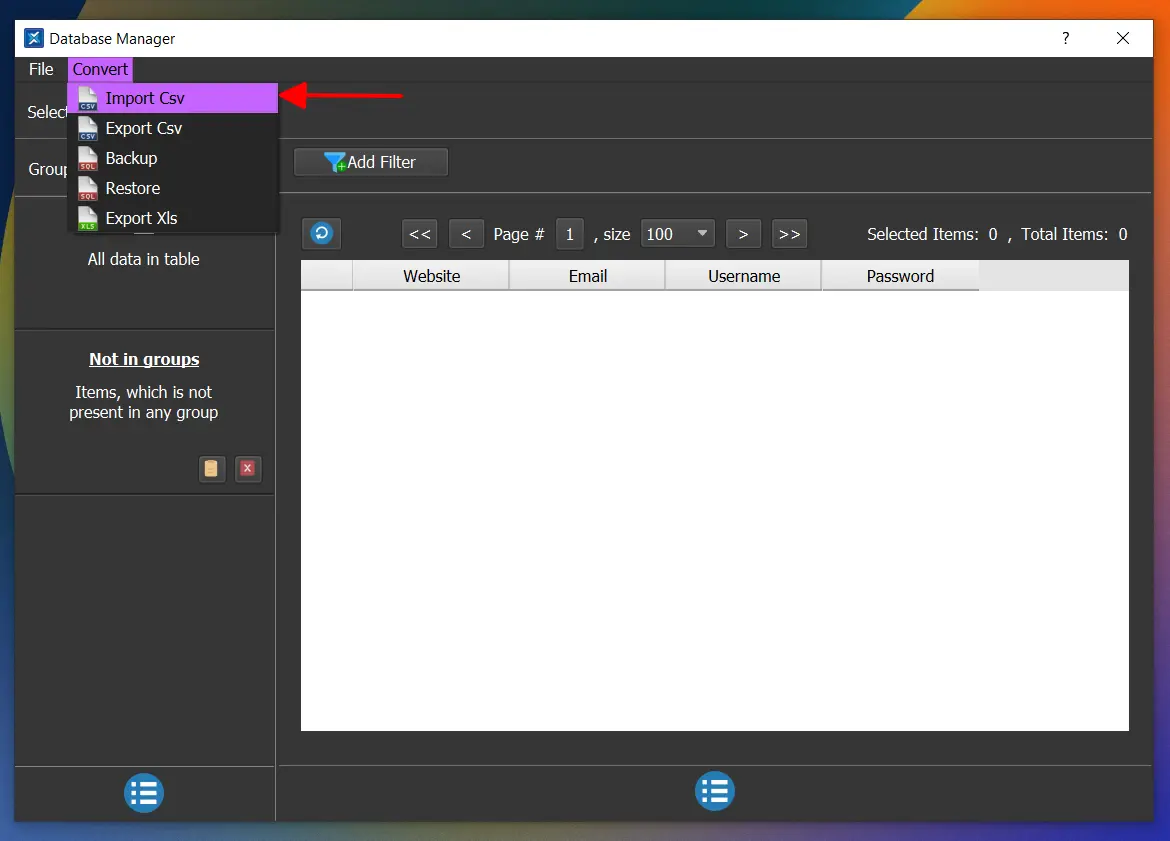The width and height of the screenshot is (1170, 841).
Task: Select the Not in groups entry
Action: coord(144,360)
